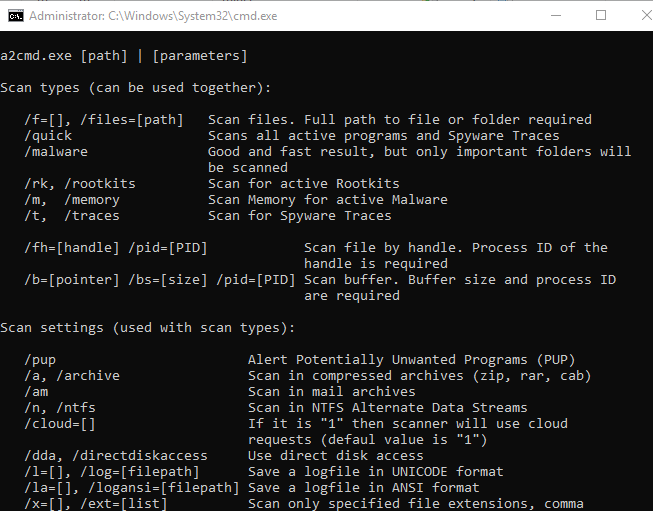Click the /m, /memory option text
653x511 pixels.
[72, 200]
